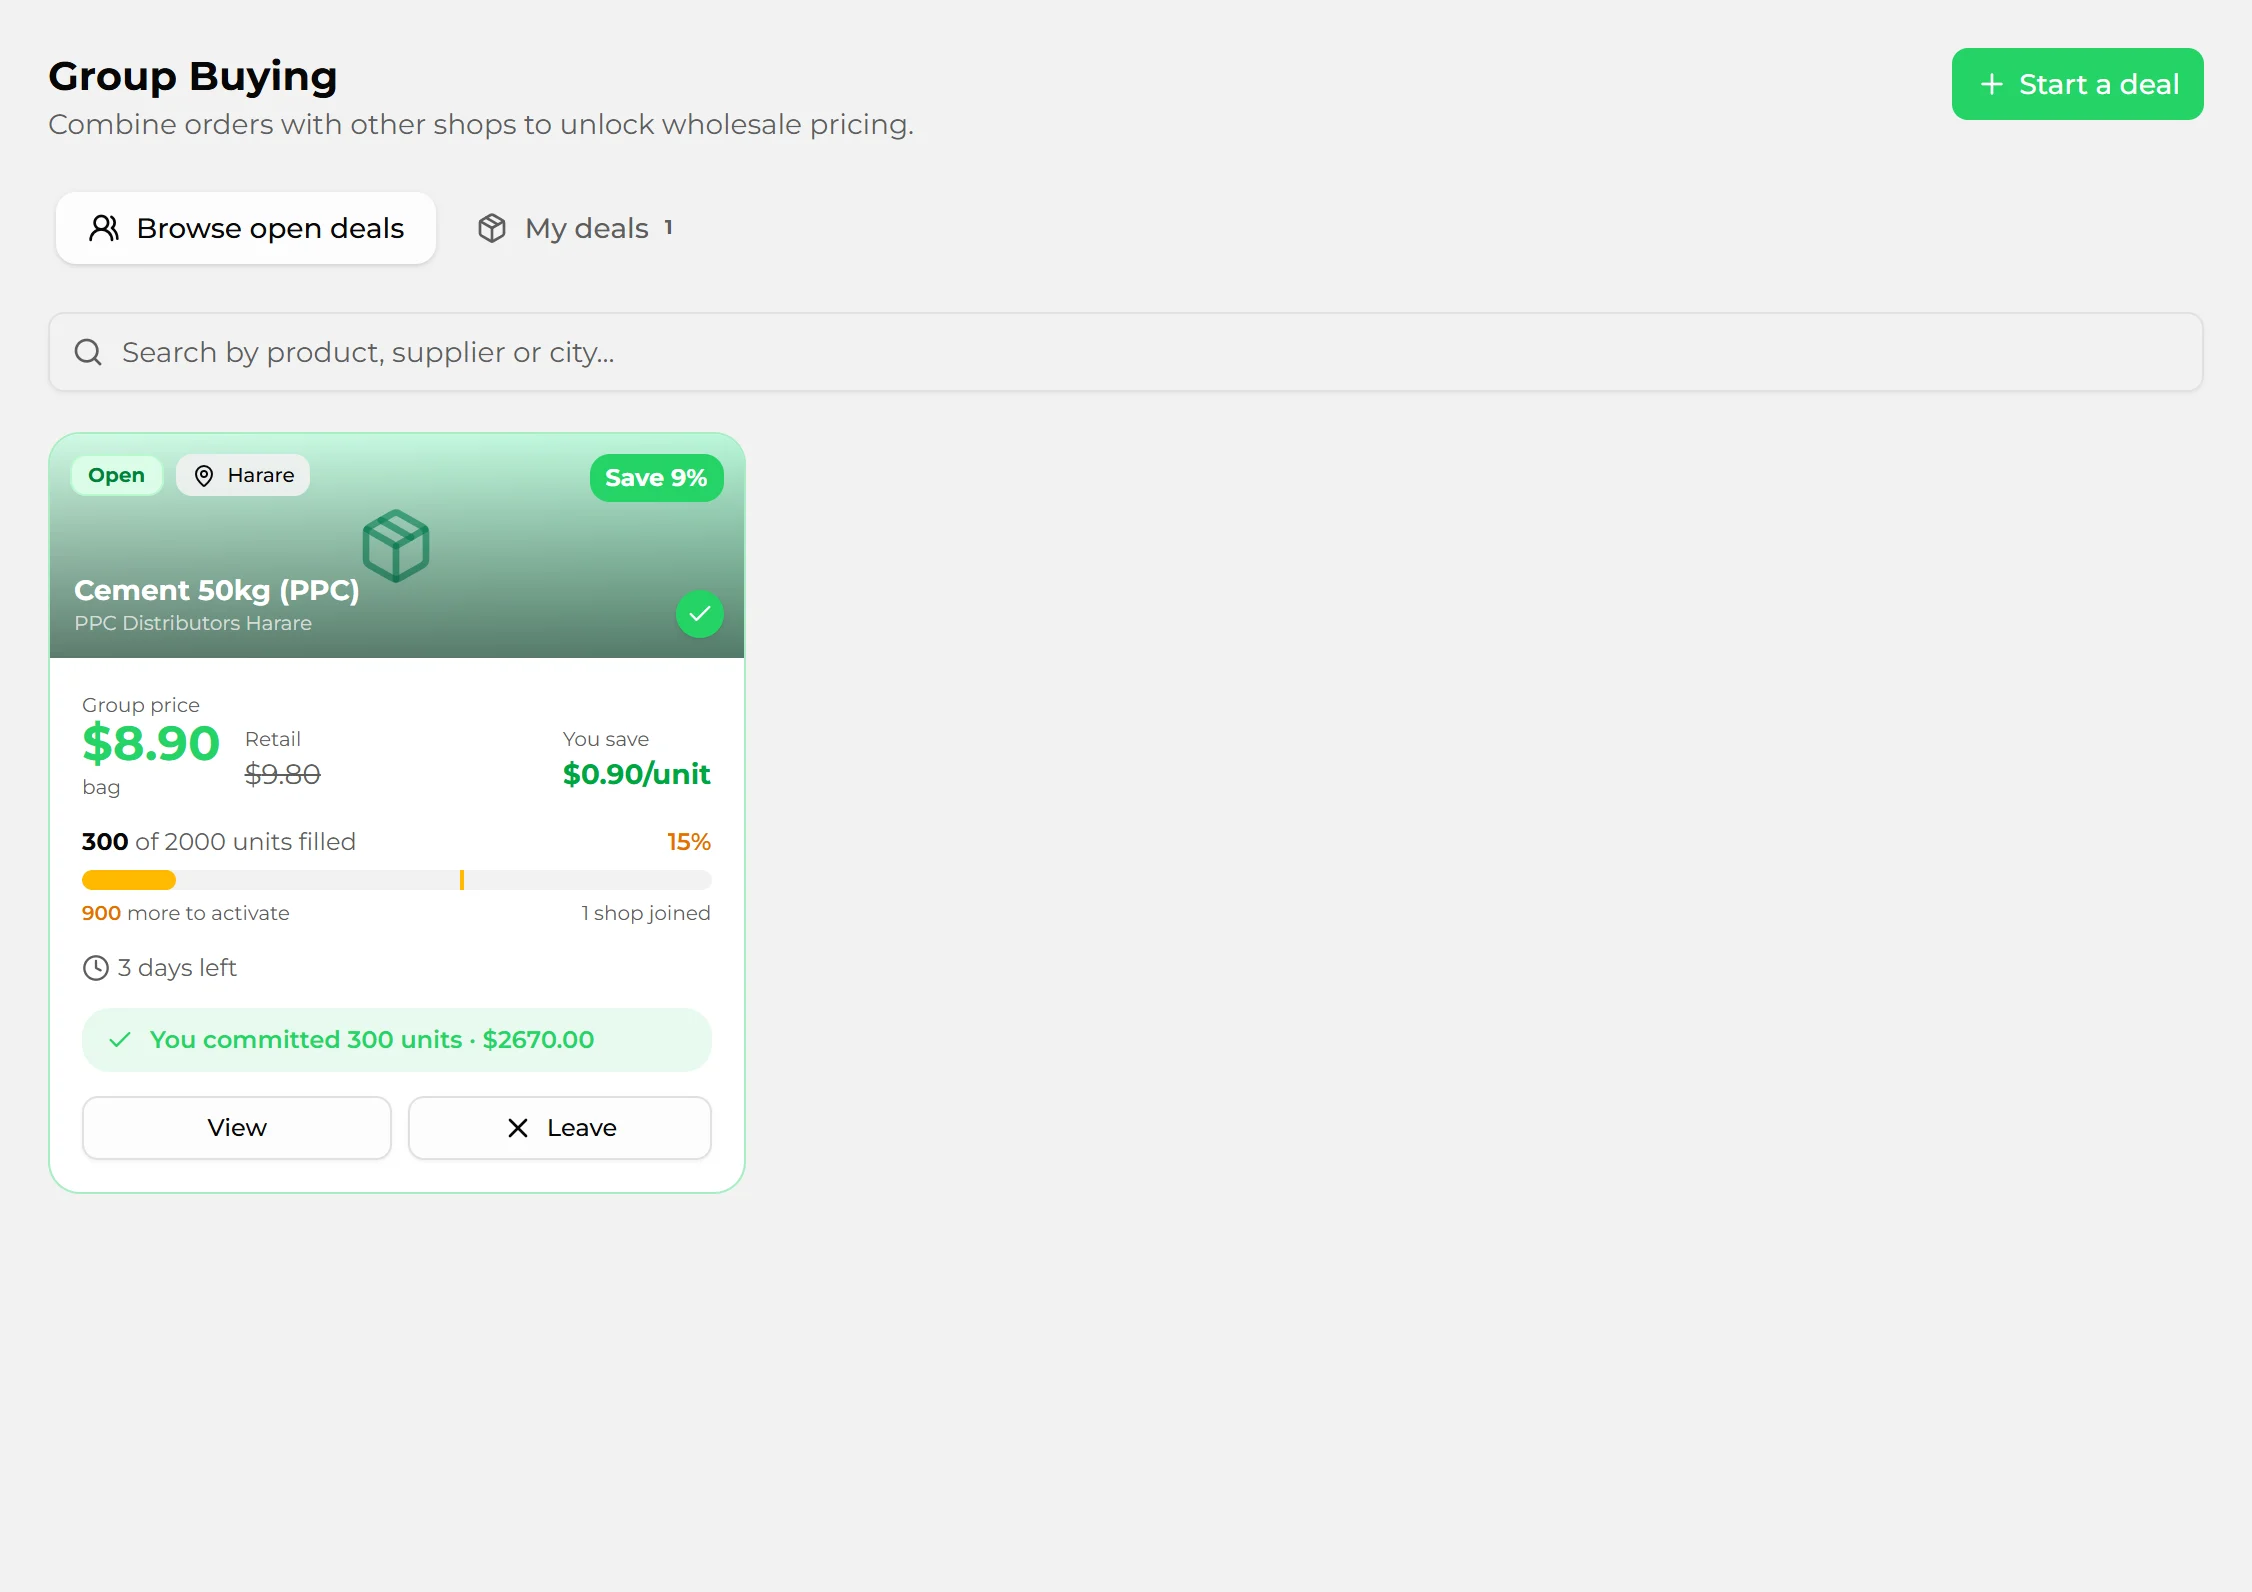Viewport: 2252px width, 1592px height.
Task: Click You committed 300 units banner
Action: (x=397, y=1040)
